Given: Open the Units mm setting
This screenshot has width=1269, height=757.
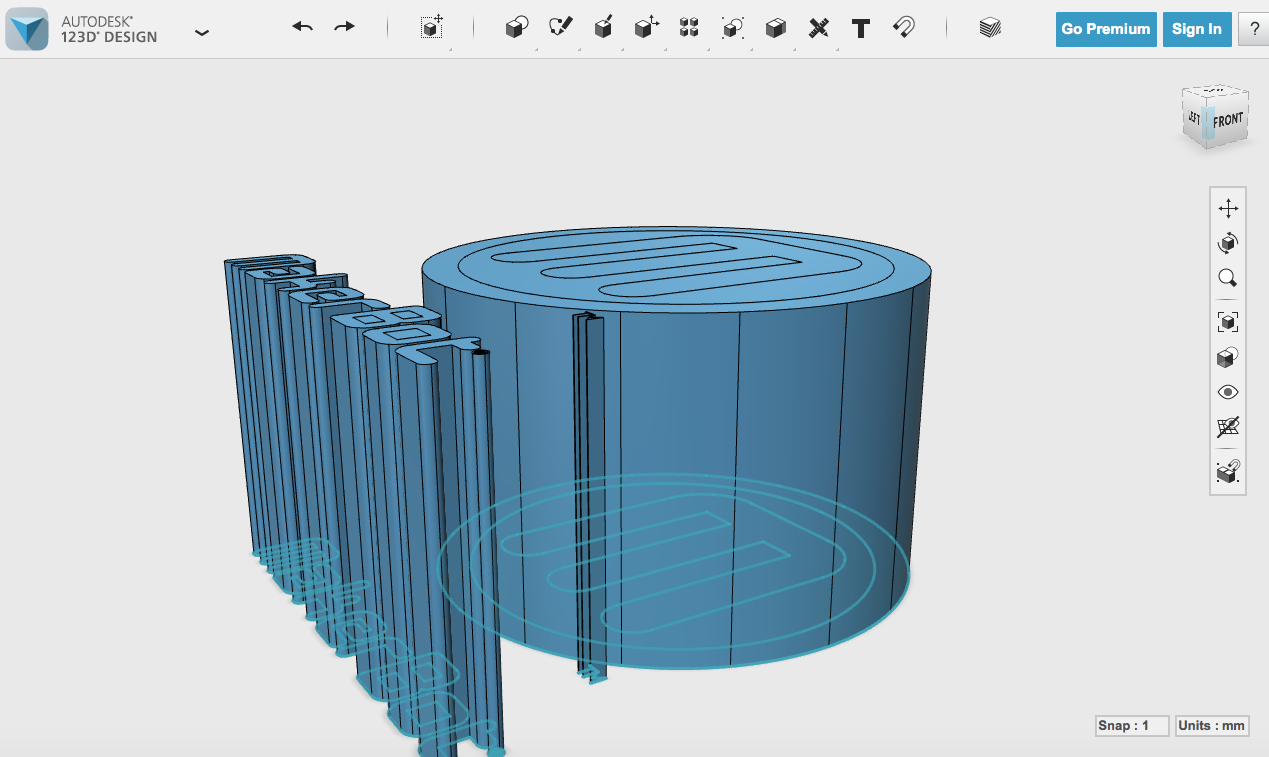Looking at the screenshot, I should click(1212, 726).
